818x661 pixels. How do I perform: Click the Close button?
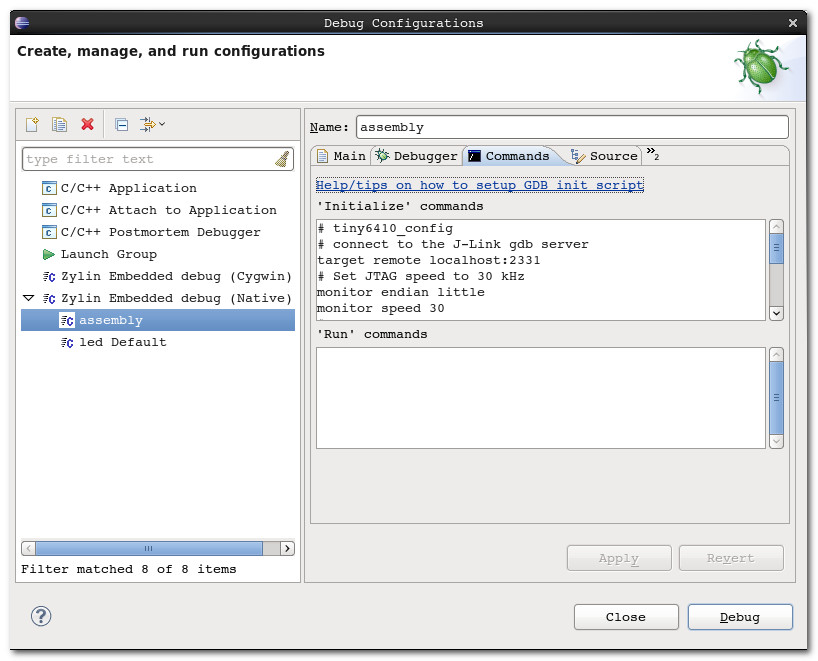click(626, 617)
